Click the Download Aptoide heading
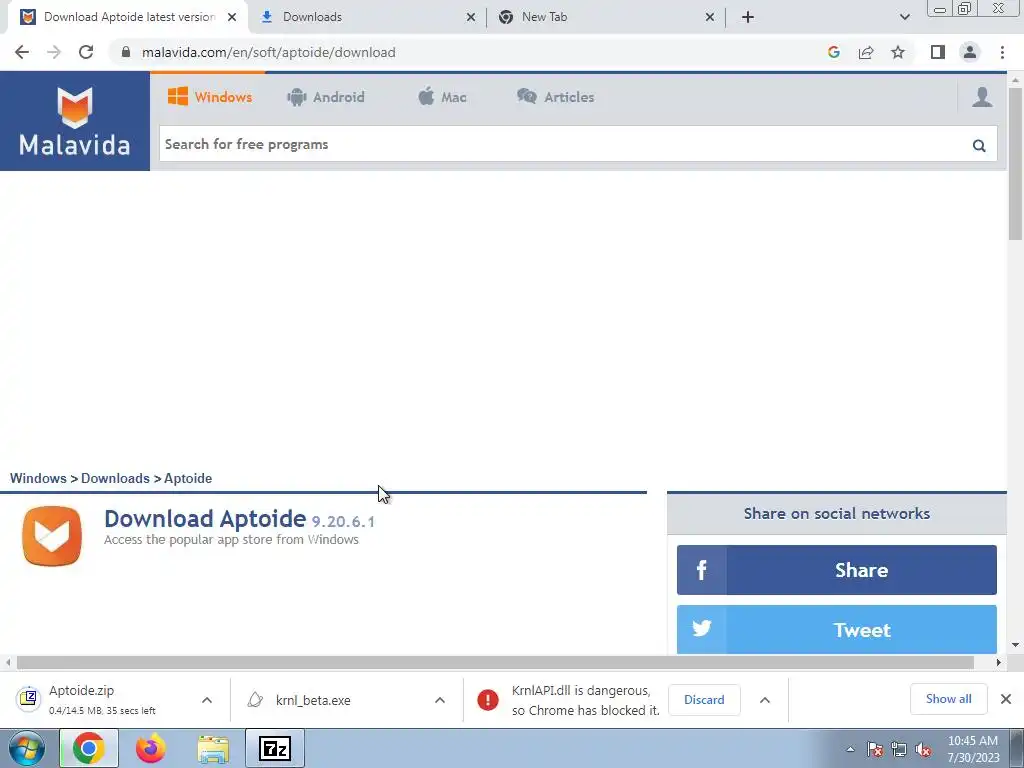This screenshot has height=768, width=1024. pyautogui.click(x=205, y=519)
